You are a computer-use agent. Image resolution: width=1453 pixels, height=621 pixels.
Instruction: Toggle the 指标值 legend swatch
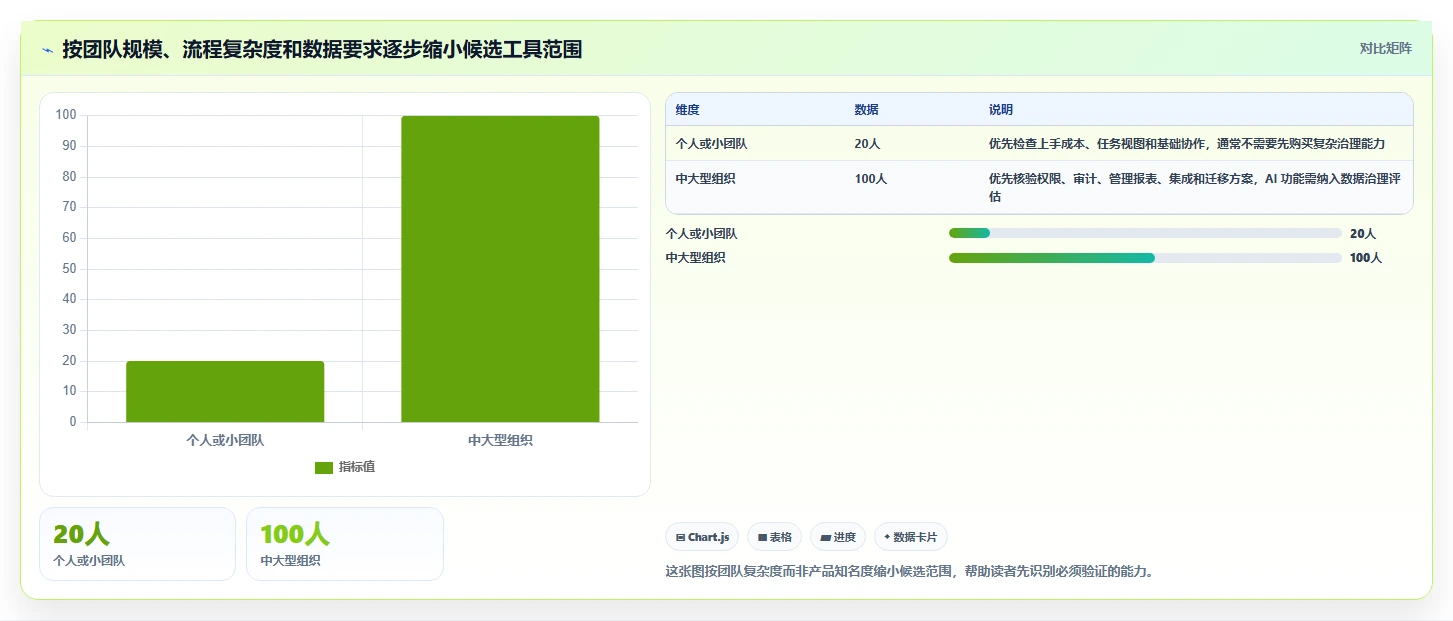click(x=324, y=467)
